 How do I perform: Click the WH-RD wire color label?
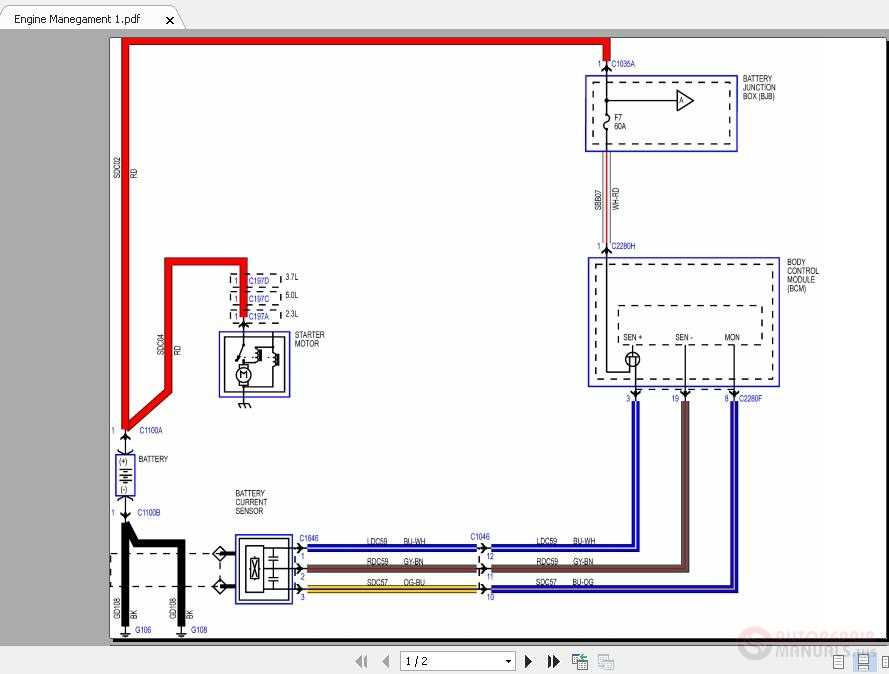coord(616,199)
